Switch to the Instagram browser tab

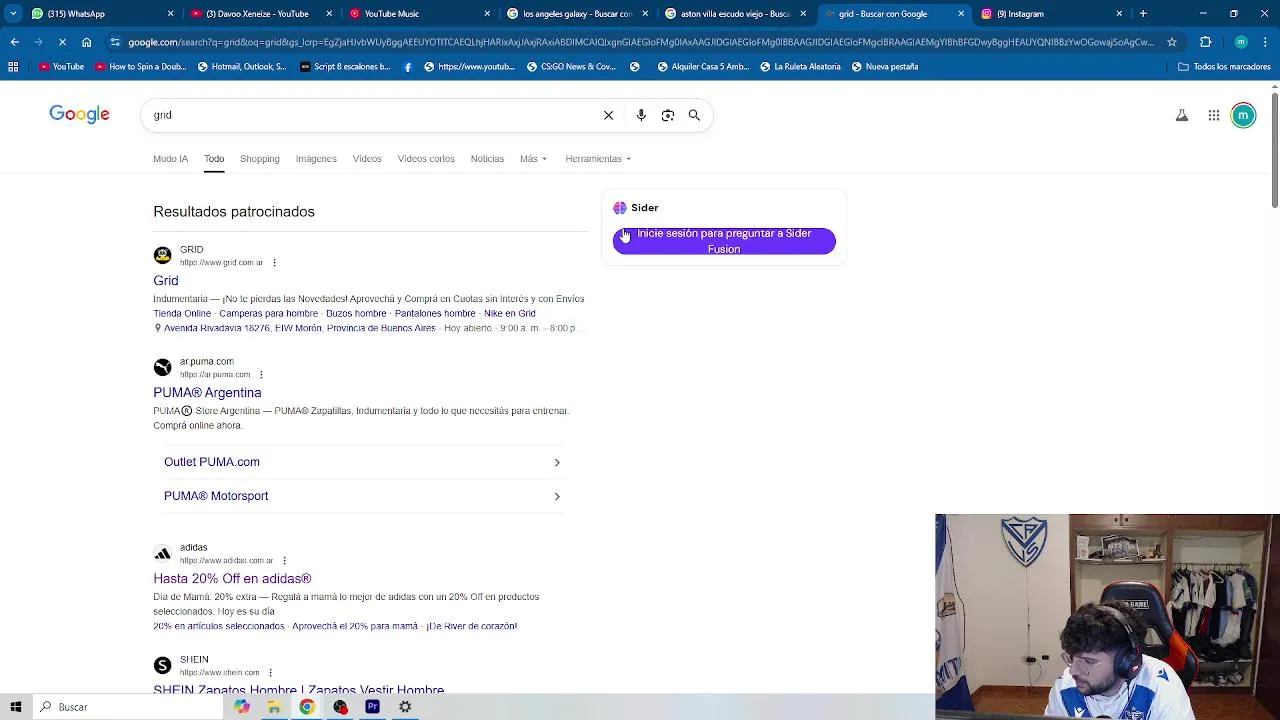point(1050,14)
